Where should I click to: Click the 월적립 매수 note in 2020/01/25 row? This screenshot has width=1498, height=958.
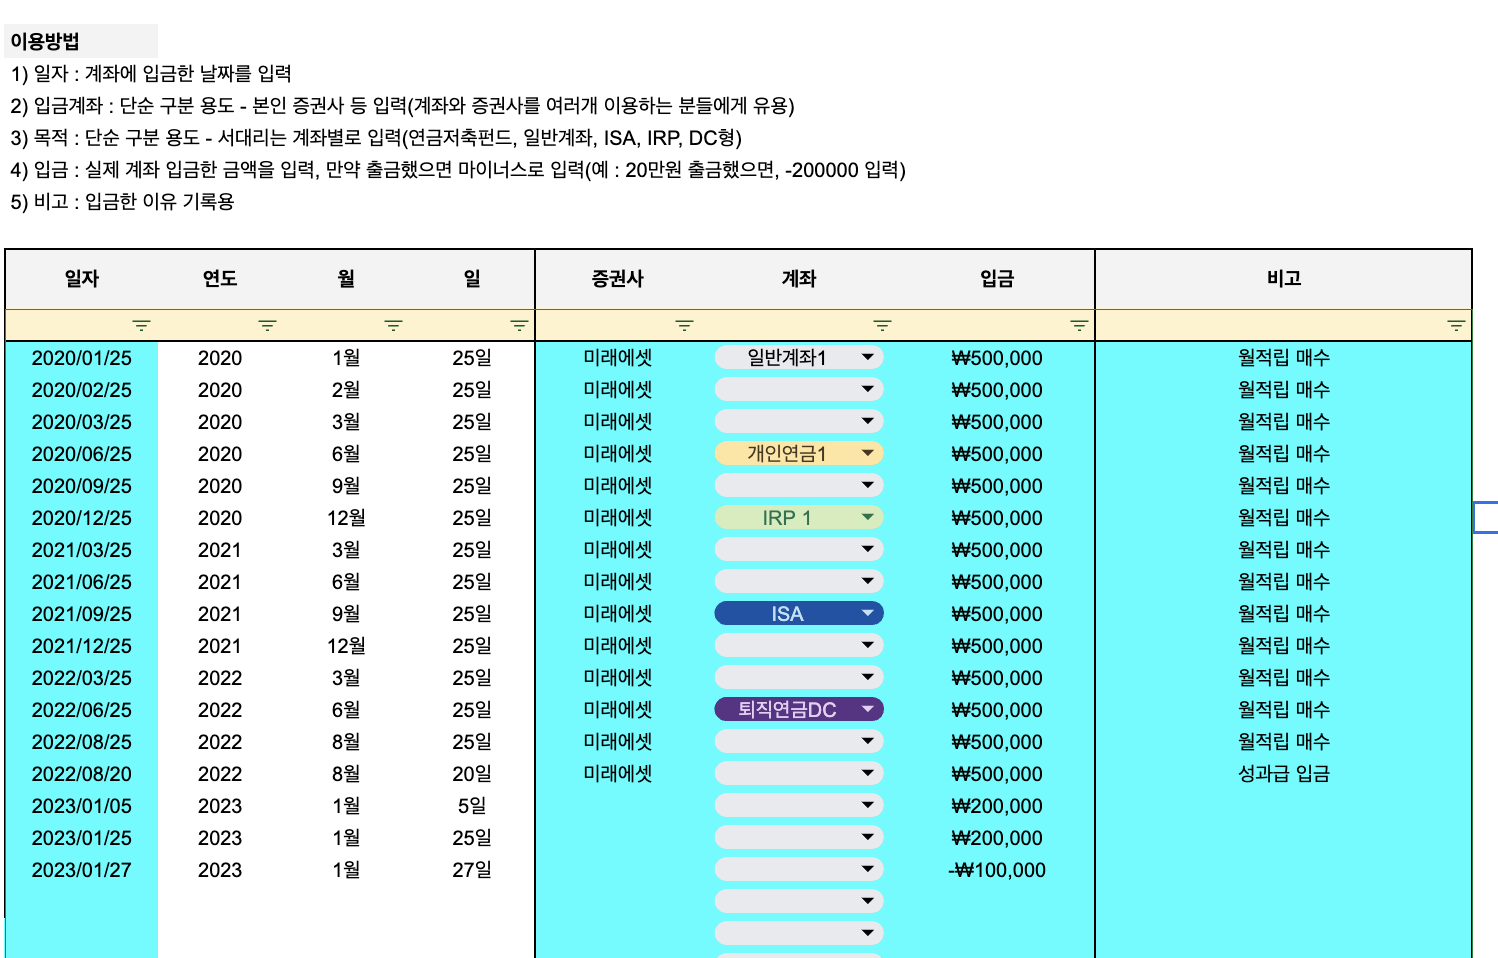click(x=1284, y=358)
